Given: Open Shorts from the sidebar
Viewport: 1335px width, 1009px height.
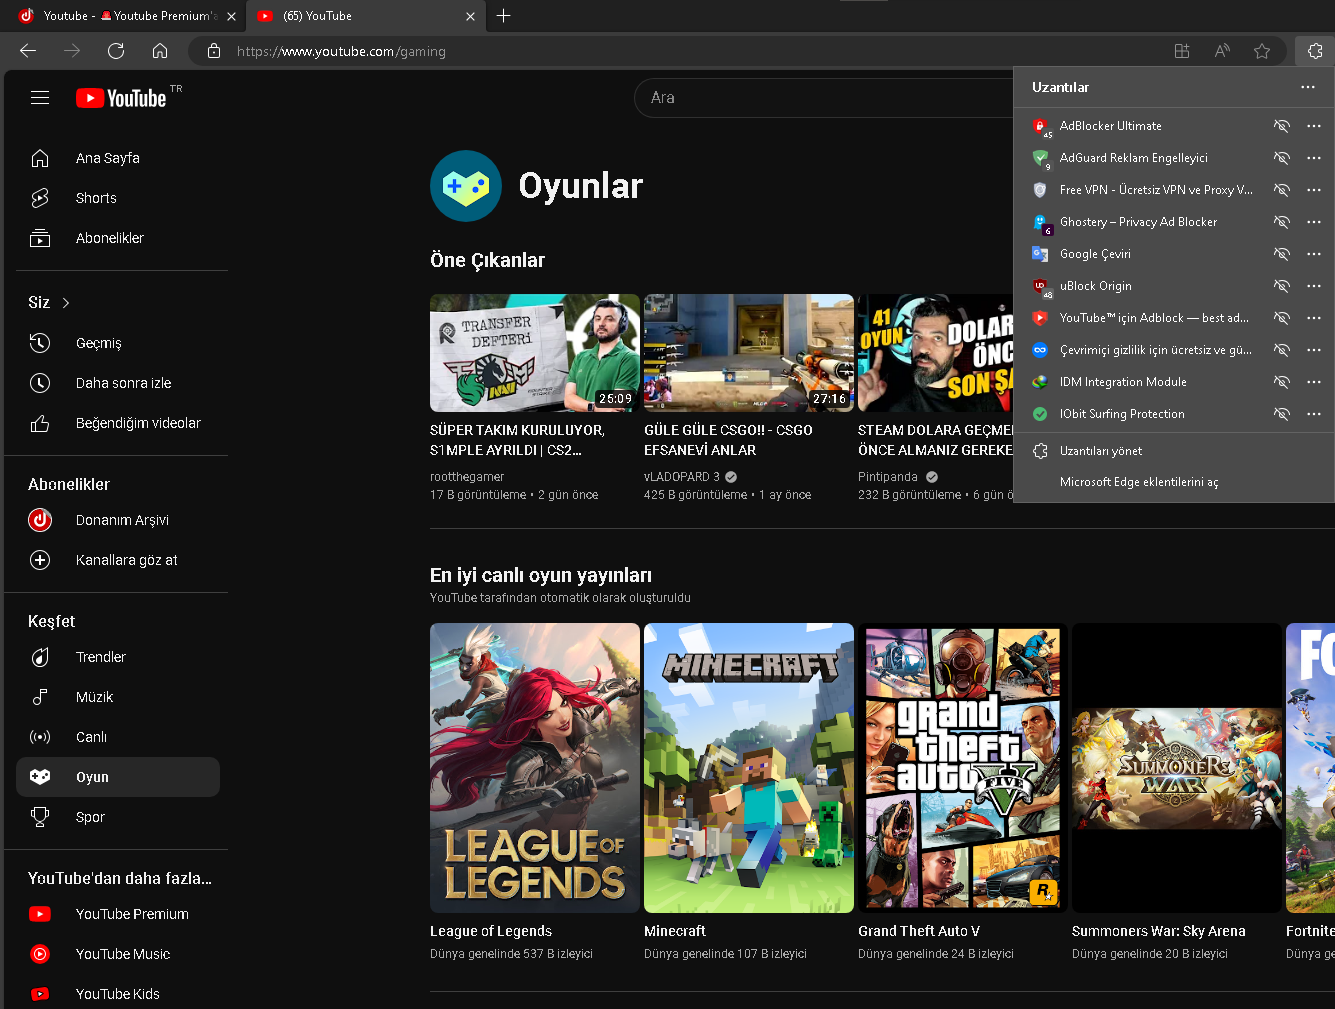Looking at the screenshot, I should click(118, 198).
